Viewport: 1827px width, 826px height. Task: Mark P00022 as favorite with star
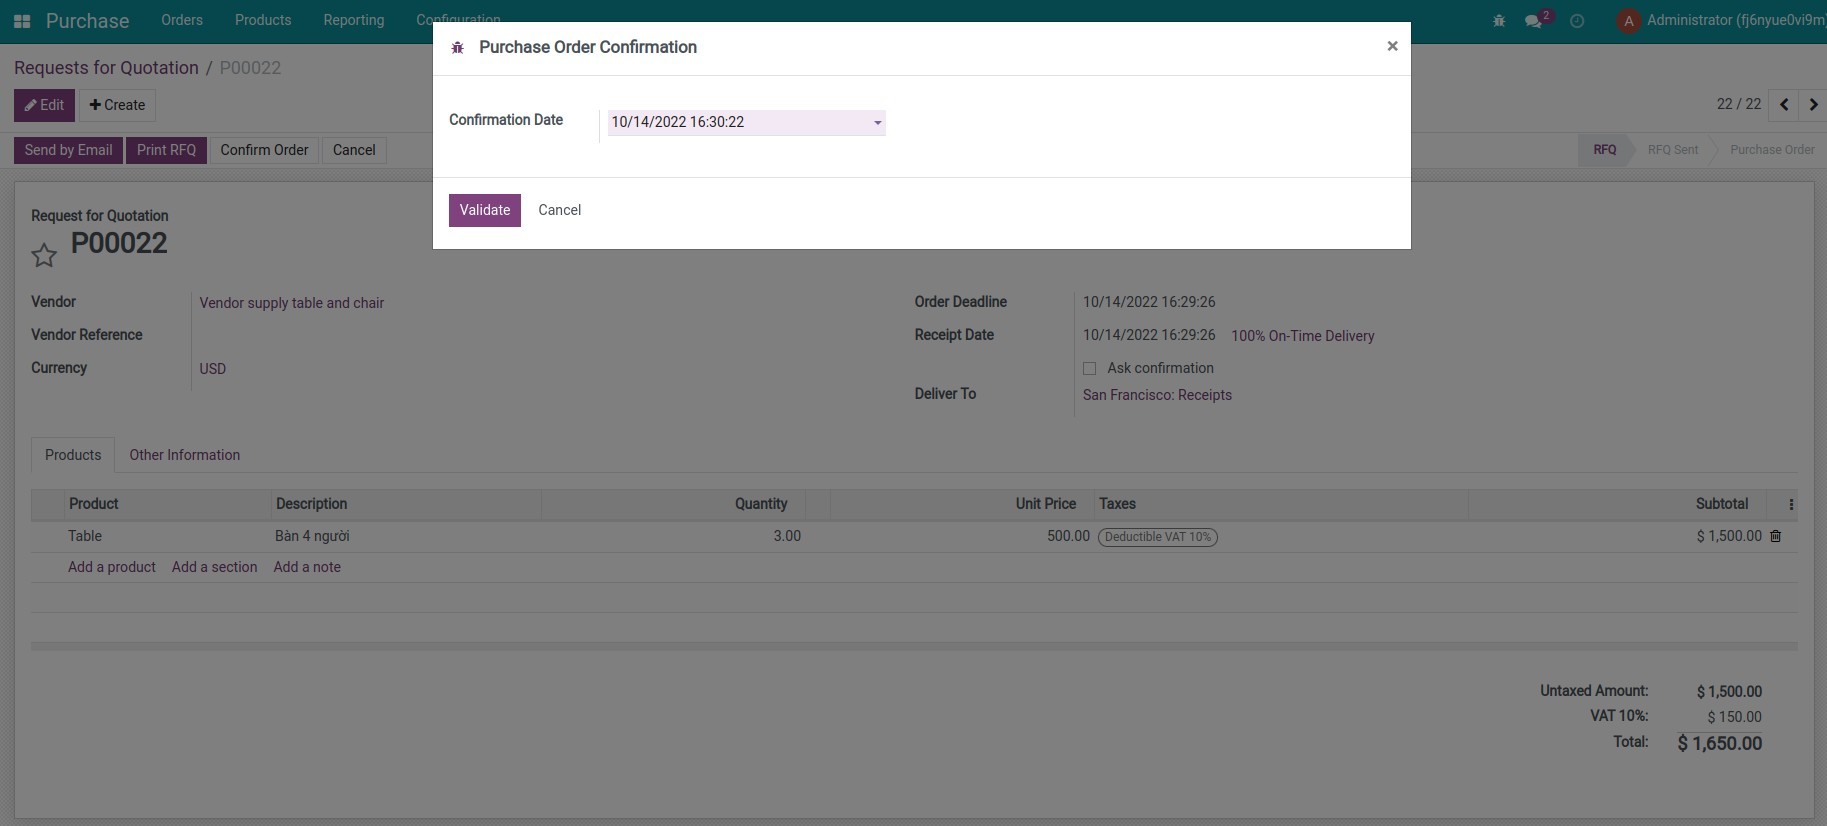(44, 256)
